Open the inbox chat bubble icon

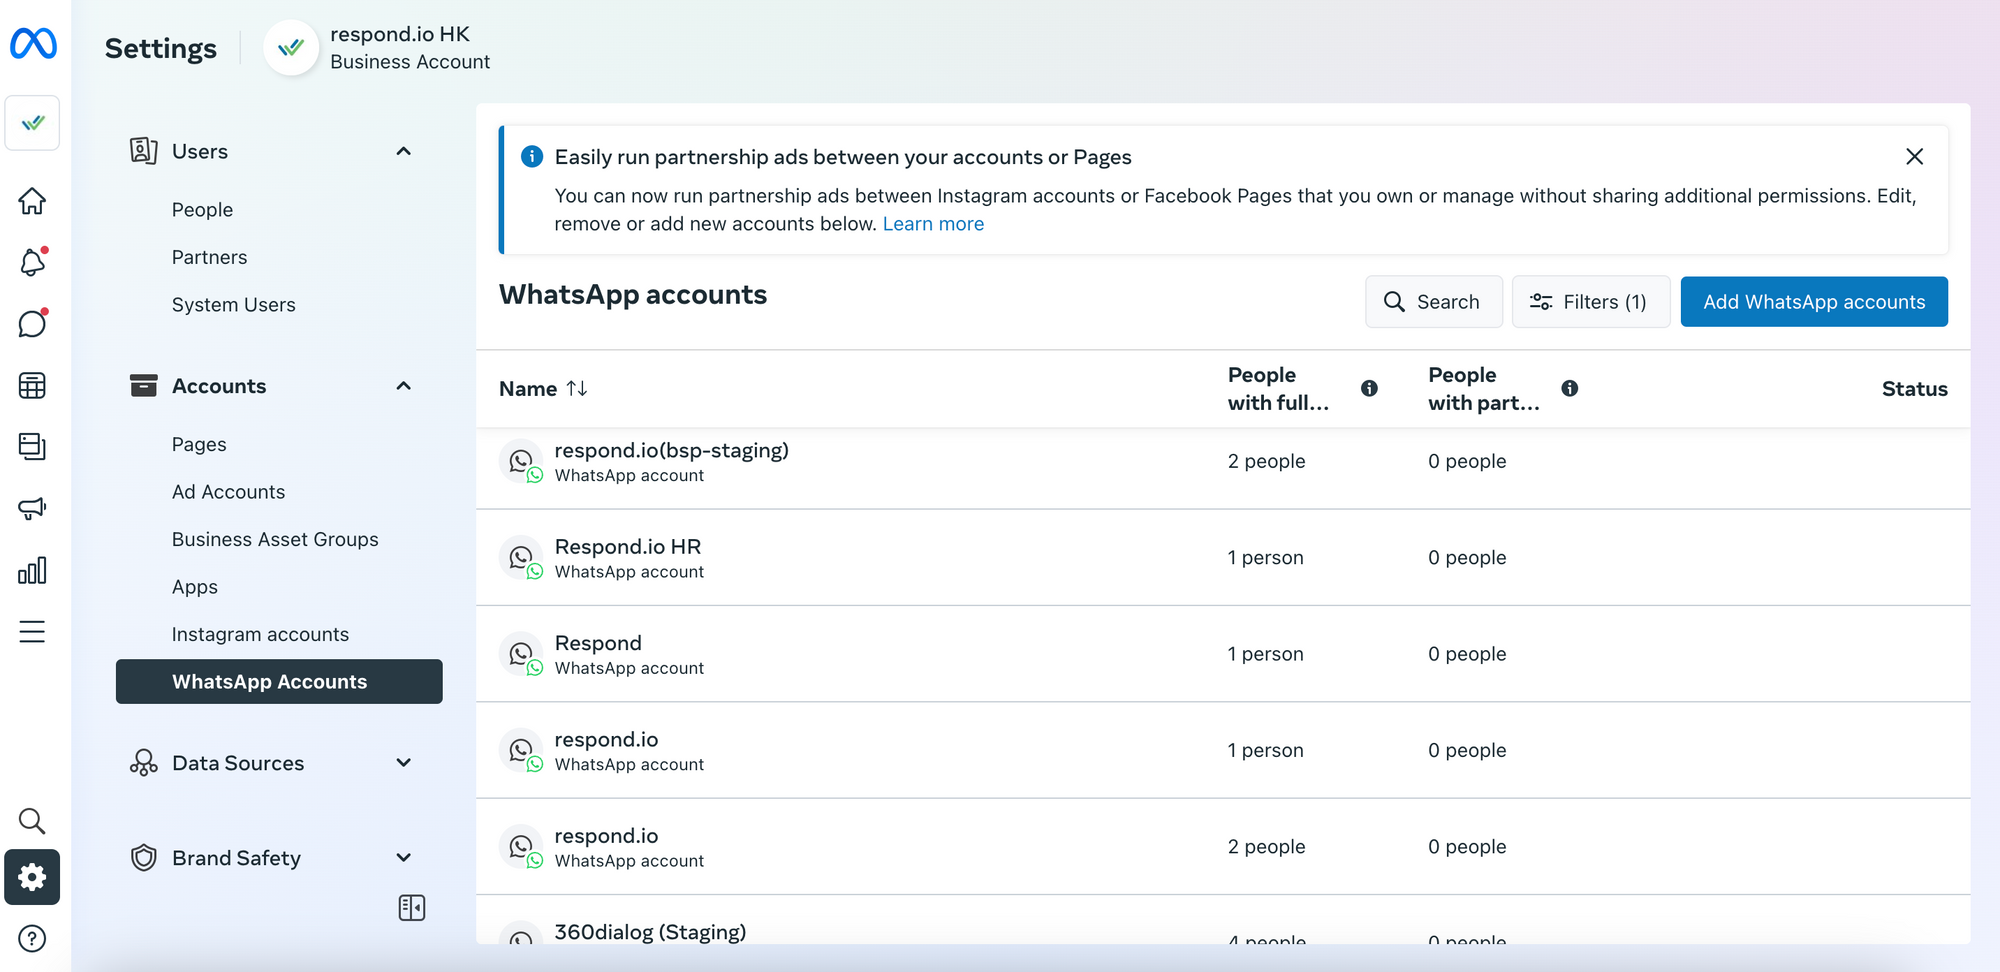[32, 324]
